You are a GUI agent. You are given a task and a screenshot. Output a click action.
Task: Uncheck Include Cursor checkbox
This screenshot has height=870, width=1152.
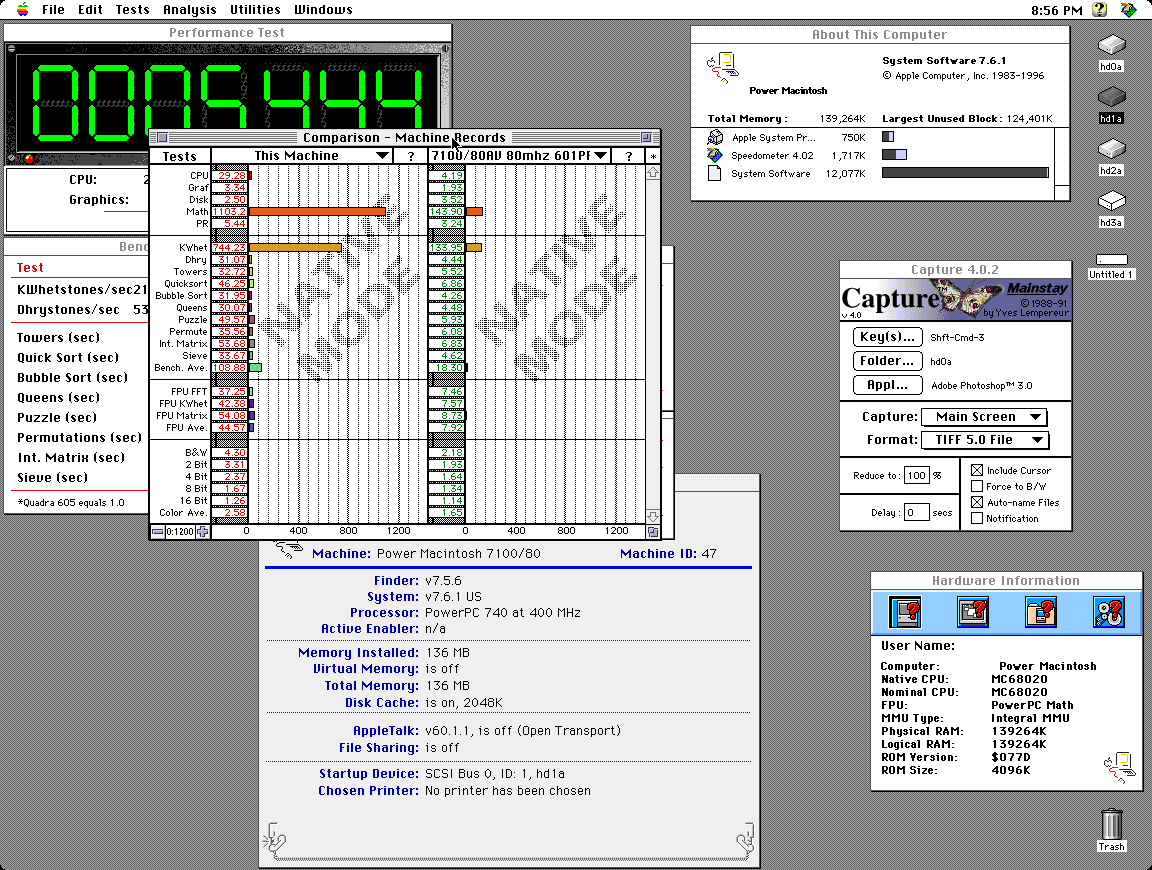977,470
